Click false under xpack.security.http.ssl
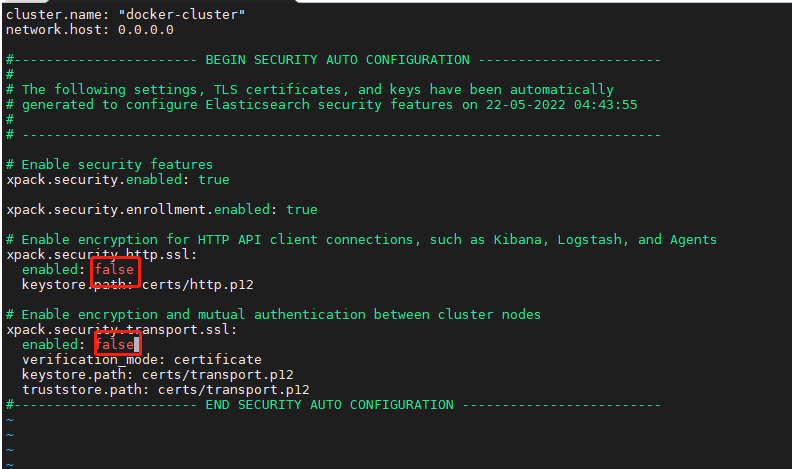This screenshot has height=469, width=792. point(115,270)
